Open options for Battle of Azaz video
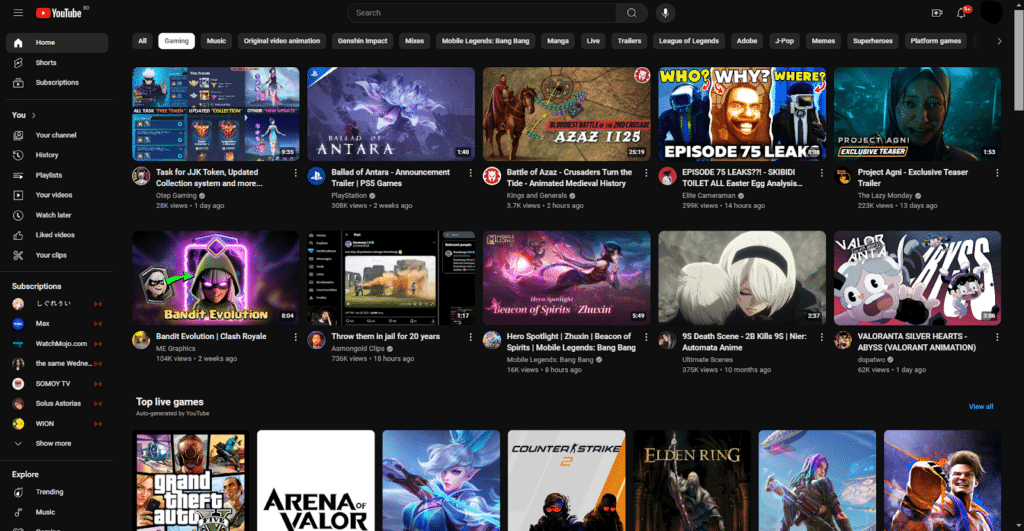1024x531 pixels. (x=646, y=173)
